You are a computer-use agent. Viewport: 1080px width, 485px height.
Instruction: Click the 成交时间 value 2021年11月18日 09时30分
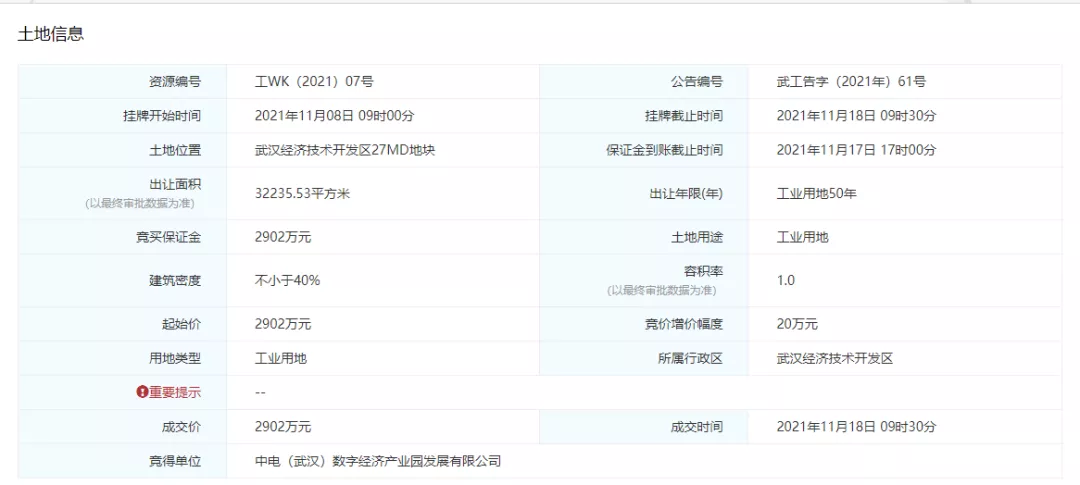(x=856, y=427)
